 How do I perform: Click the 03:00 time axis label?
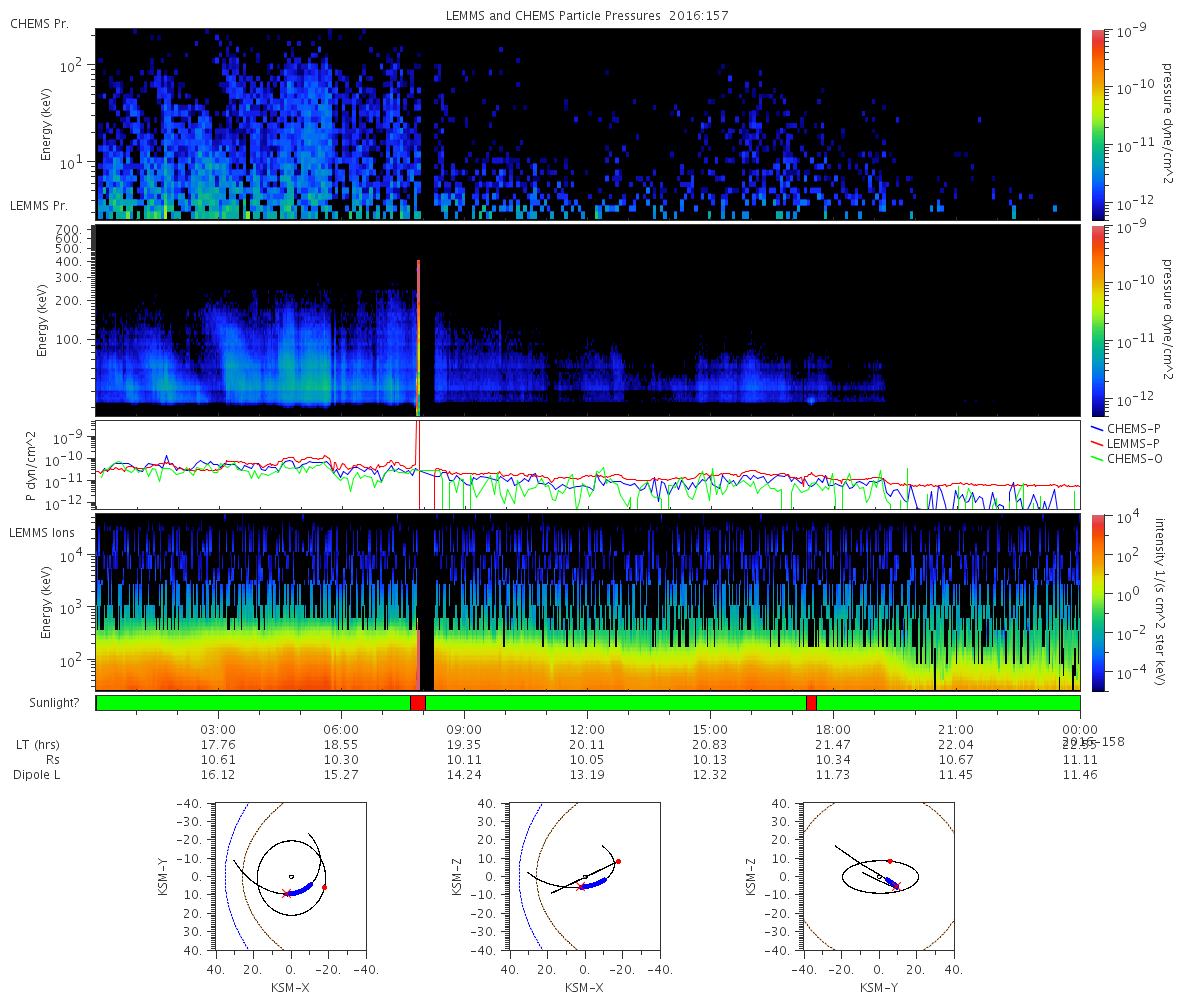coord(218,730)
